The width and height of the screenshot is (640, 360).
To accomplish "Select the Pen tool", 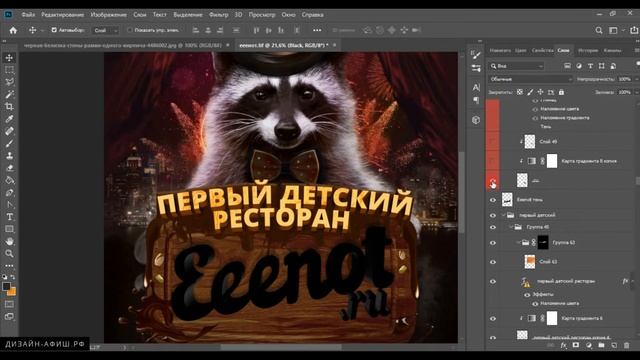I will pos(9,192).
